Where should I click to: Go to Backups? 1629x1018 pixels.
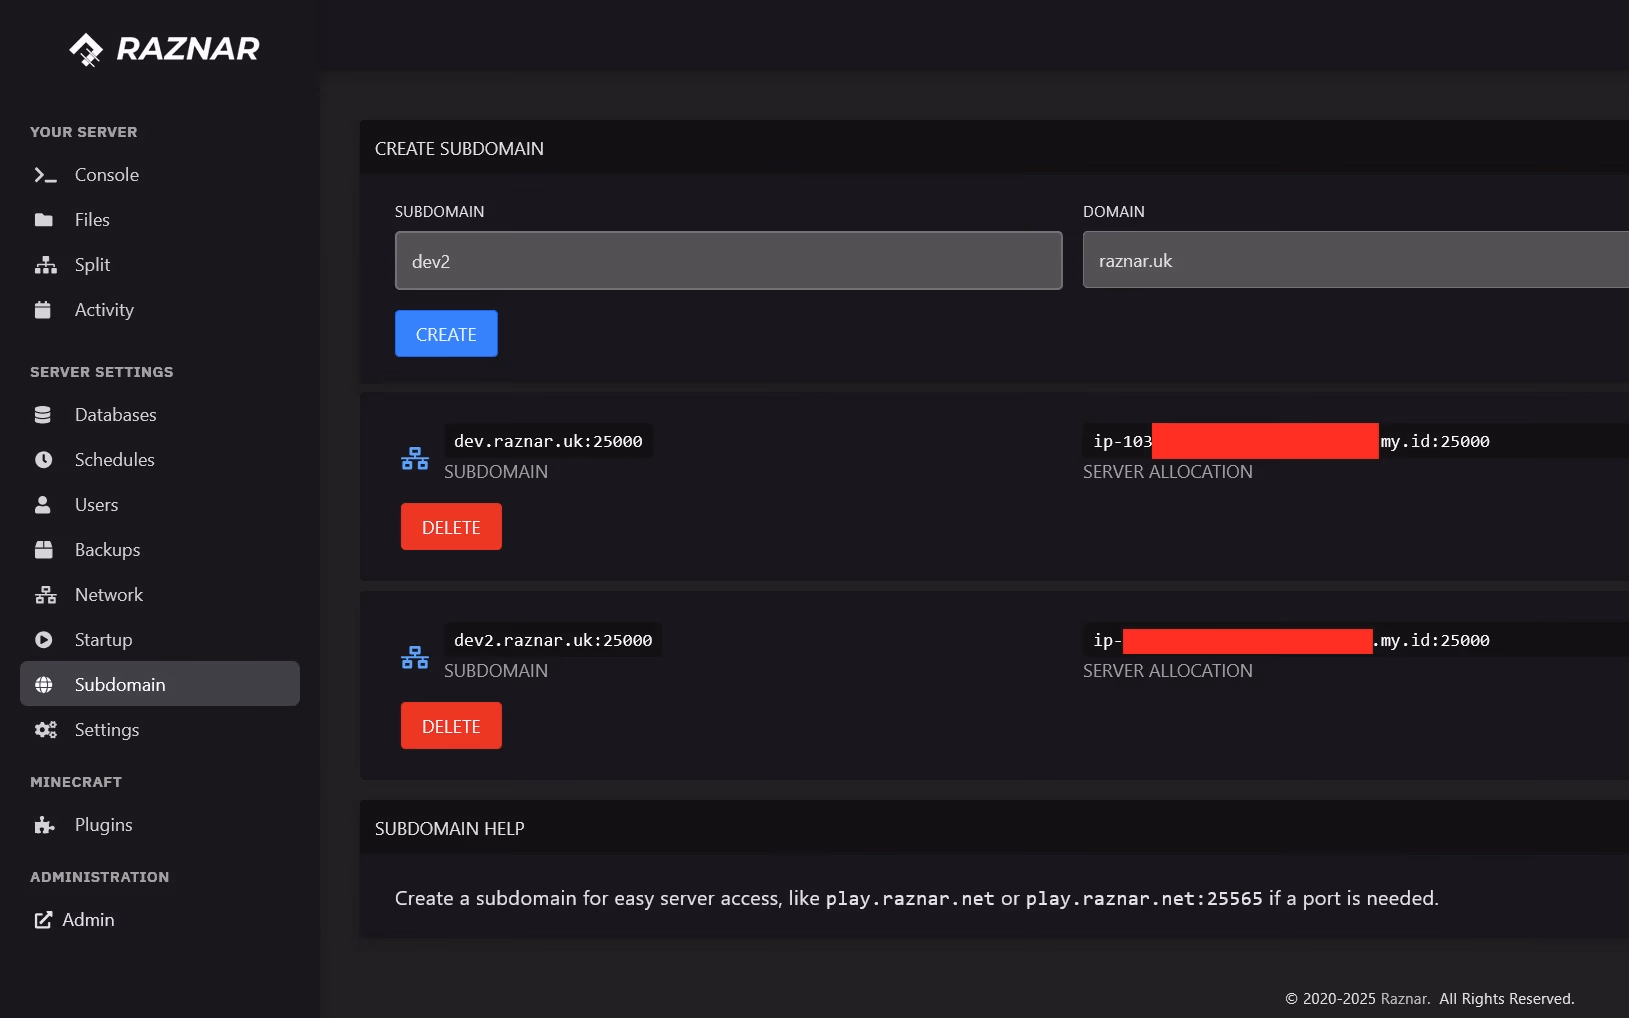coord(160,550)
